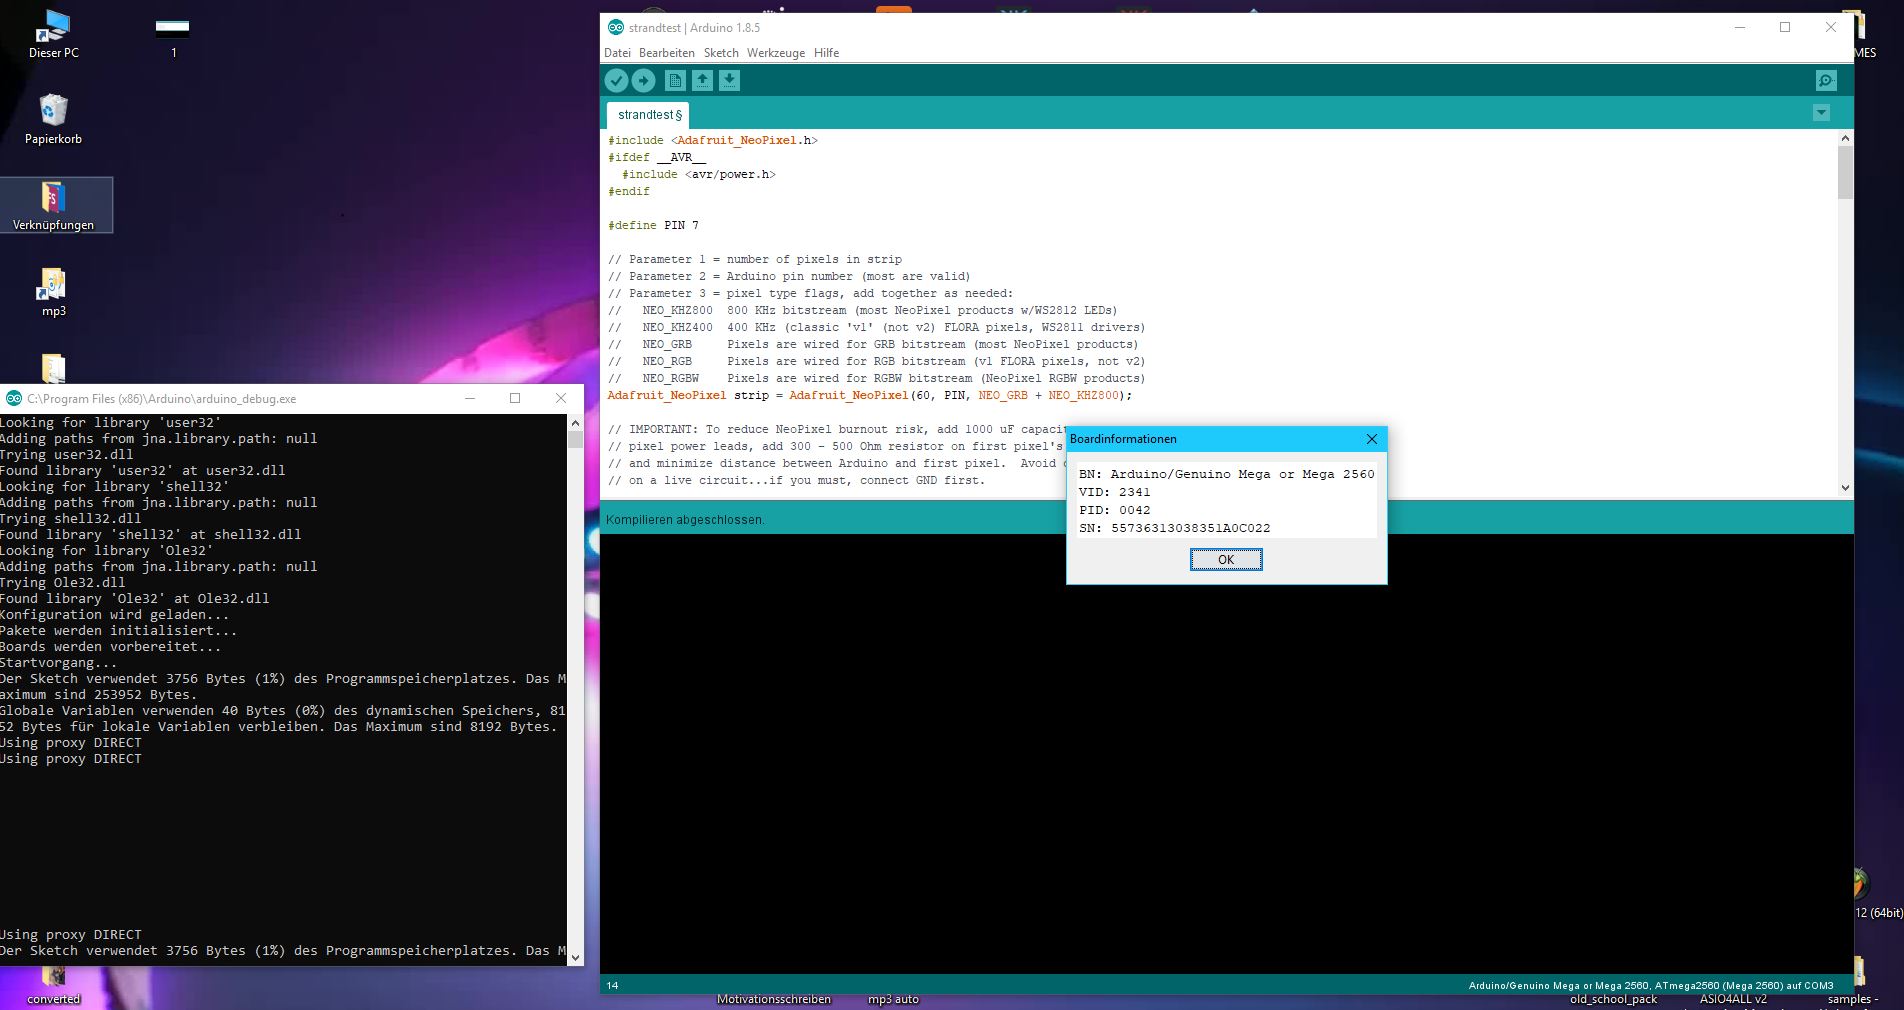Viewport: 1904px width, 1010px height.
Task: Click the 'BN: Arduino/Genuino Mega' line in dialog
Action: point(1227,474)
